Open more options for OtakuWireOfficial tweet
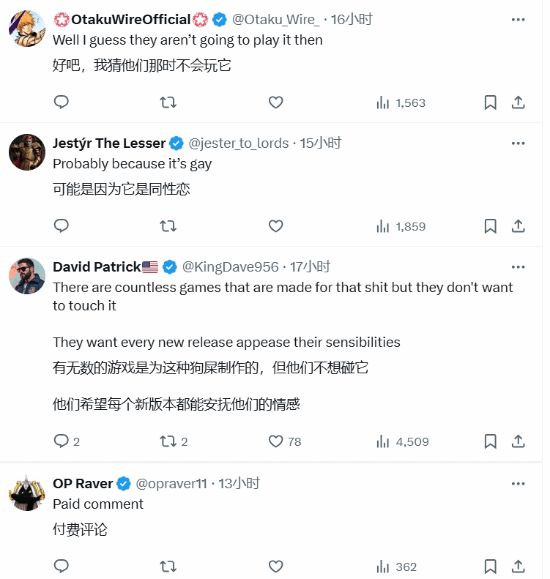This screenshot has width=550, height=579. pyautogui.click(x=518, y=20)
